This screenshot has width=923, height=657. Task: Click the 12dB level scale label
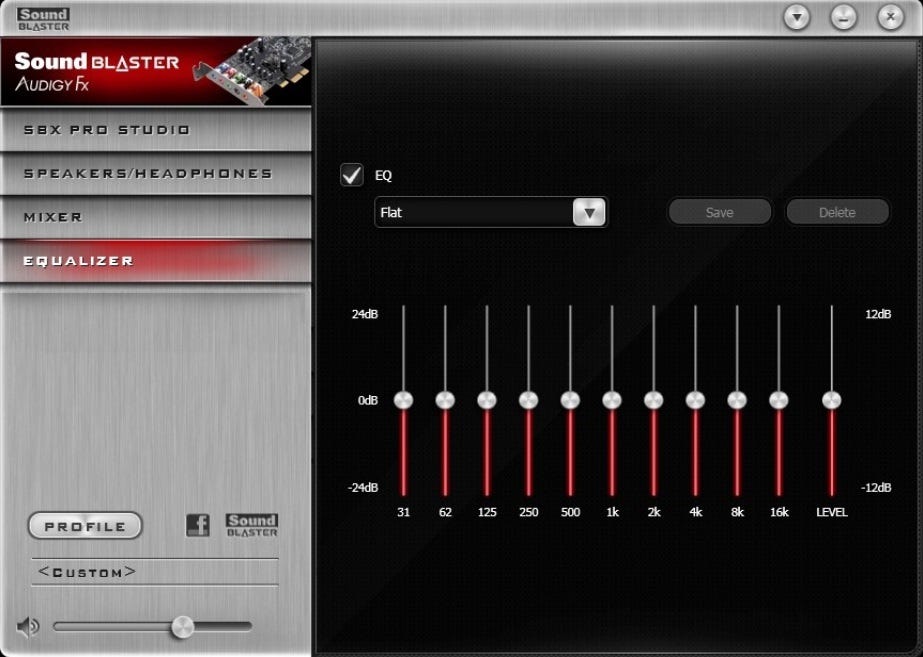878,314
